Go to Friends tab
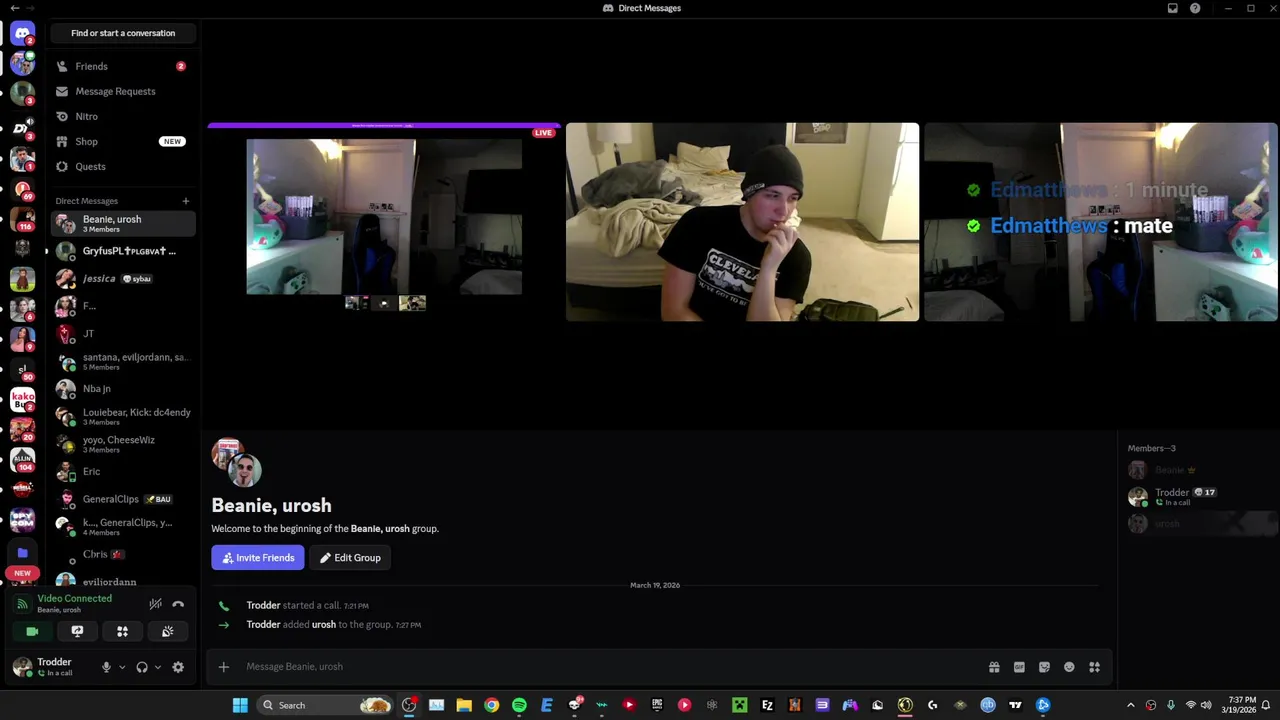This screenshot has width=1280, height=720. pos(123,66)
